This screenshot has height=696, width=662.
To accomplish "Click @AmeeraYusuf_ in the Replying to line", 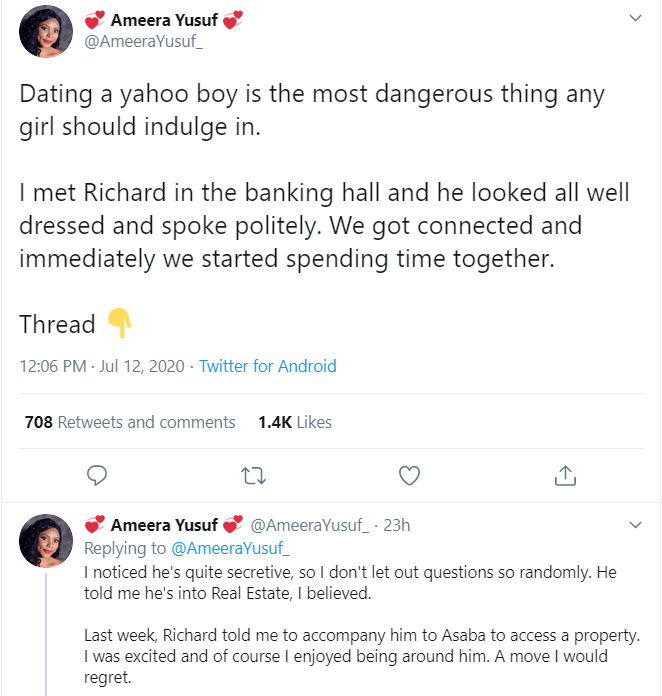I will 230,548.
